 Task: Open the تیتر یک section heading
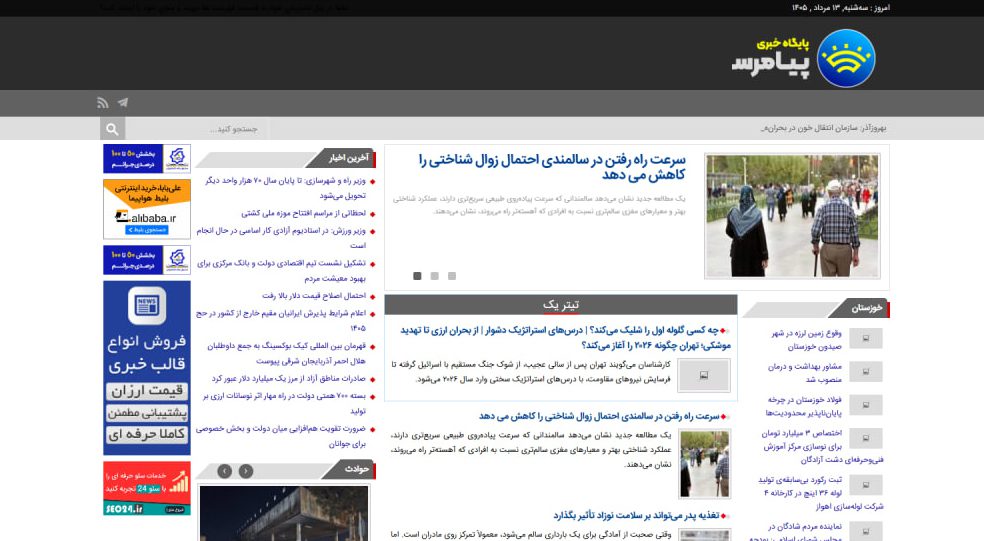pyautogui.click(x=561, y=305)
